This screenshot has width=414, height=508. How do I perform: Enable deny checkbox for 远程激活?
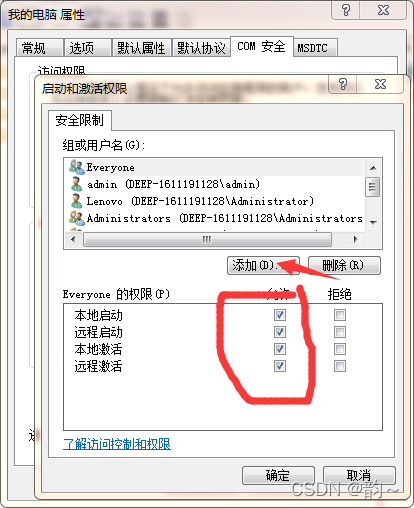click(x=340, y=366)
